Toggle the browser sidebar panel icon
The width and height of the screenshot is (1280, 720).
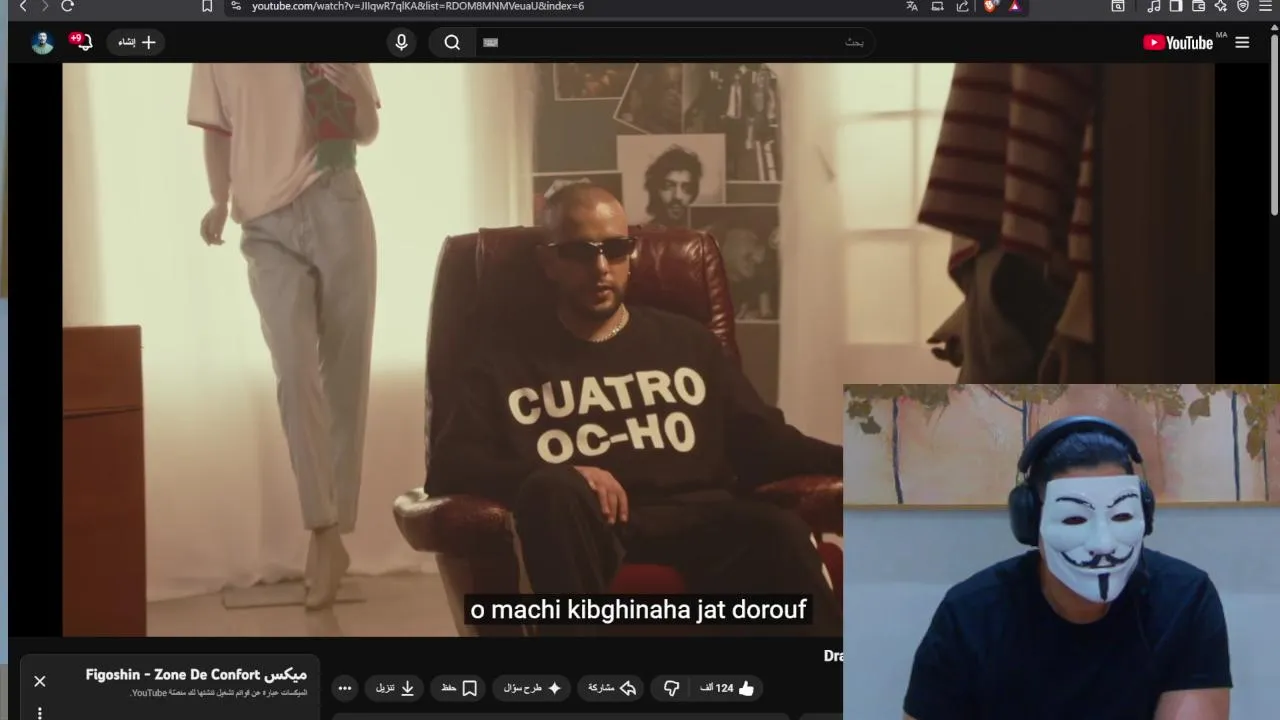pyautogui.click(x=1176, y=6)
